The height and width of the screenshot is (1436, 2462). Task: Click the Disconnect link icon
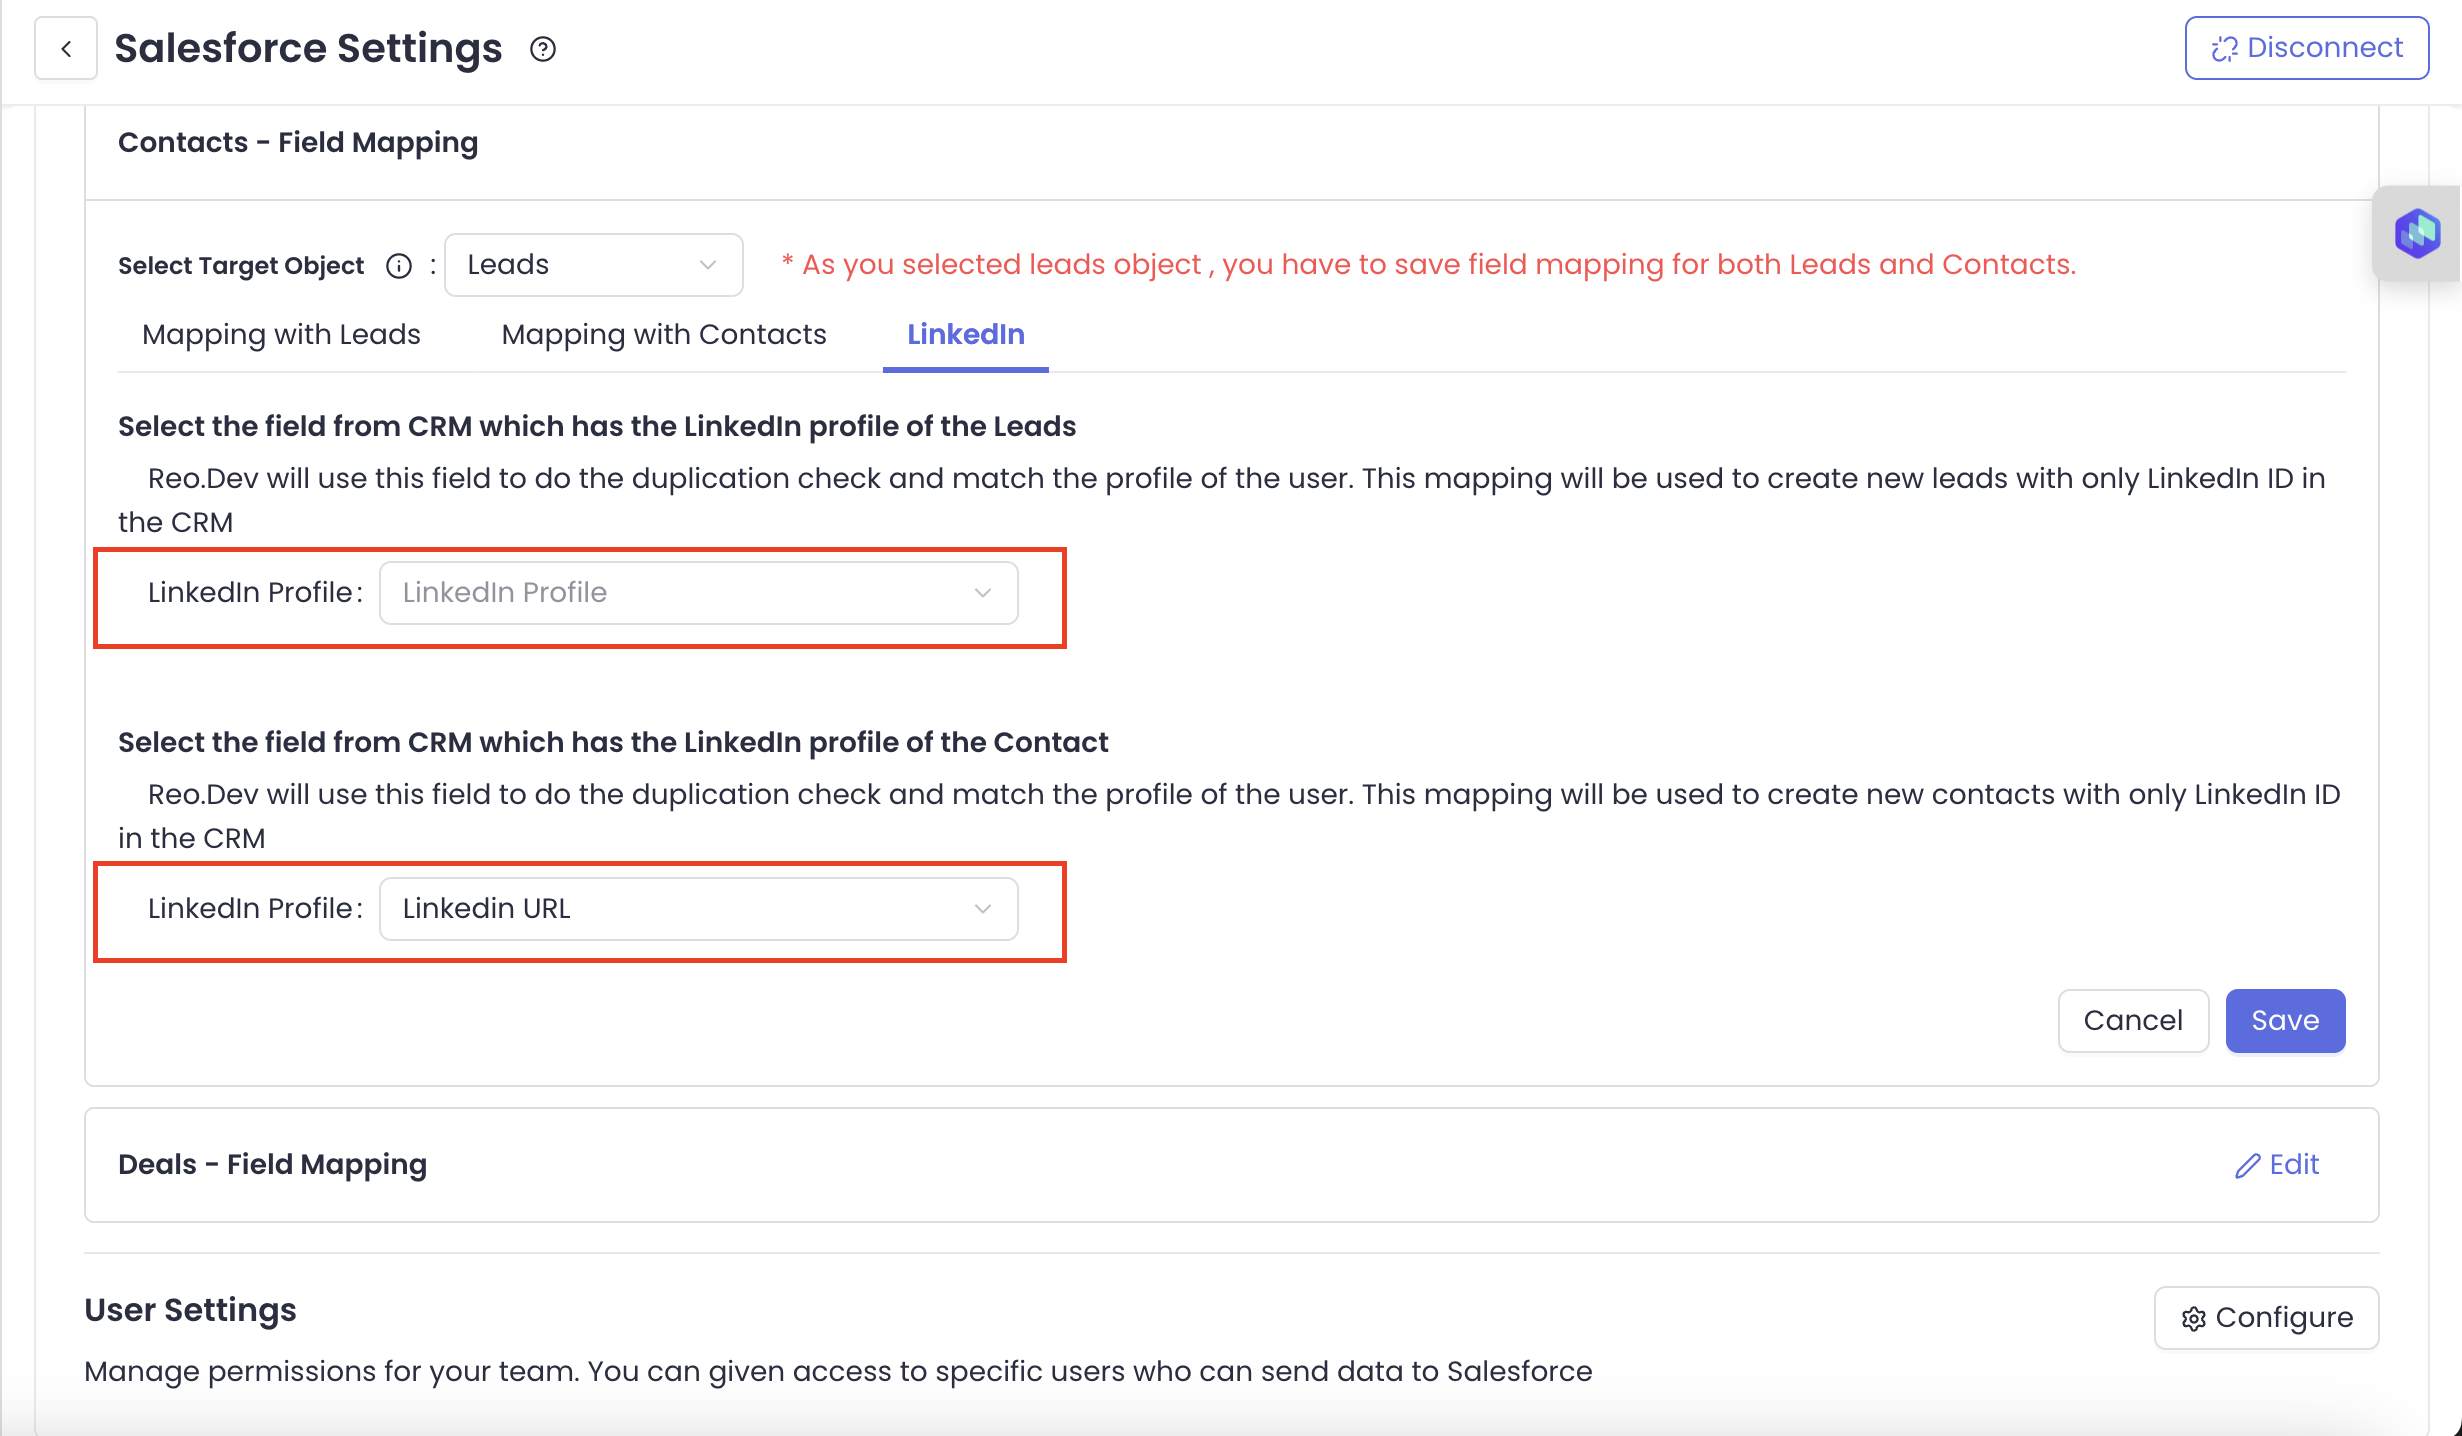[2224, 49]
